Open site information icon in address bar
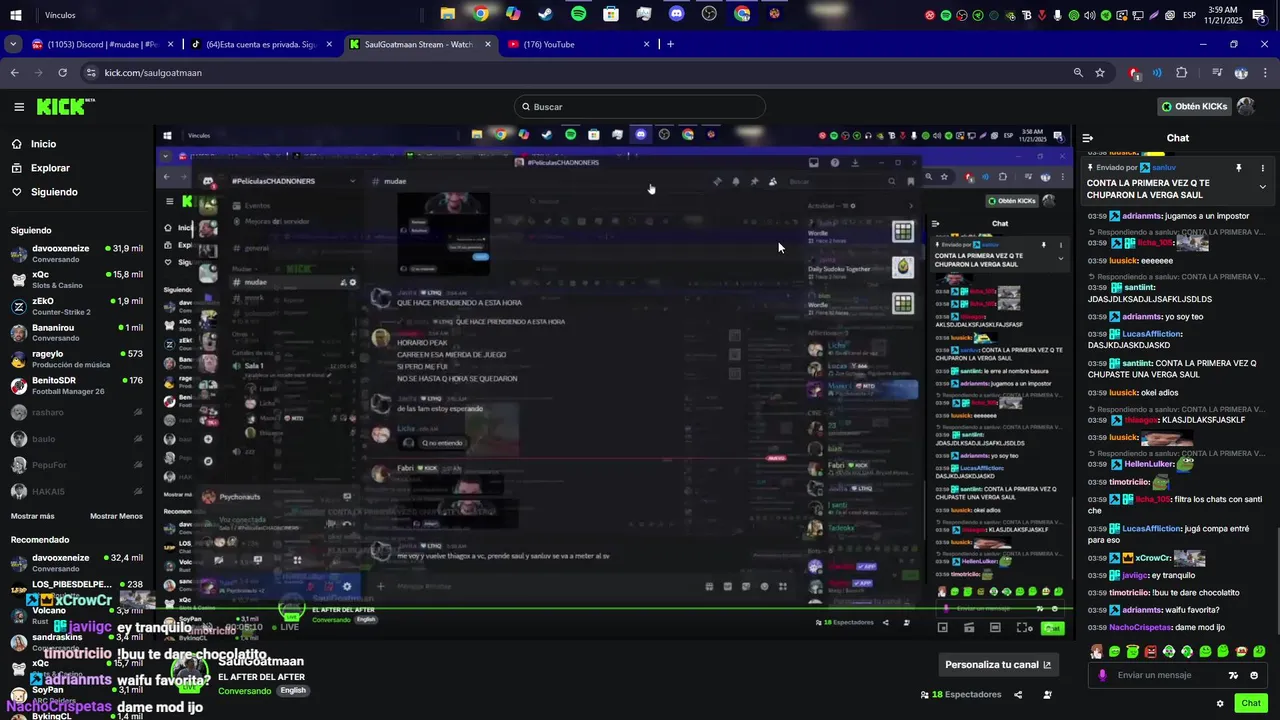This screenshot has width=1280, height=720. pos(91,72)
